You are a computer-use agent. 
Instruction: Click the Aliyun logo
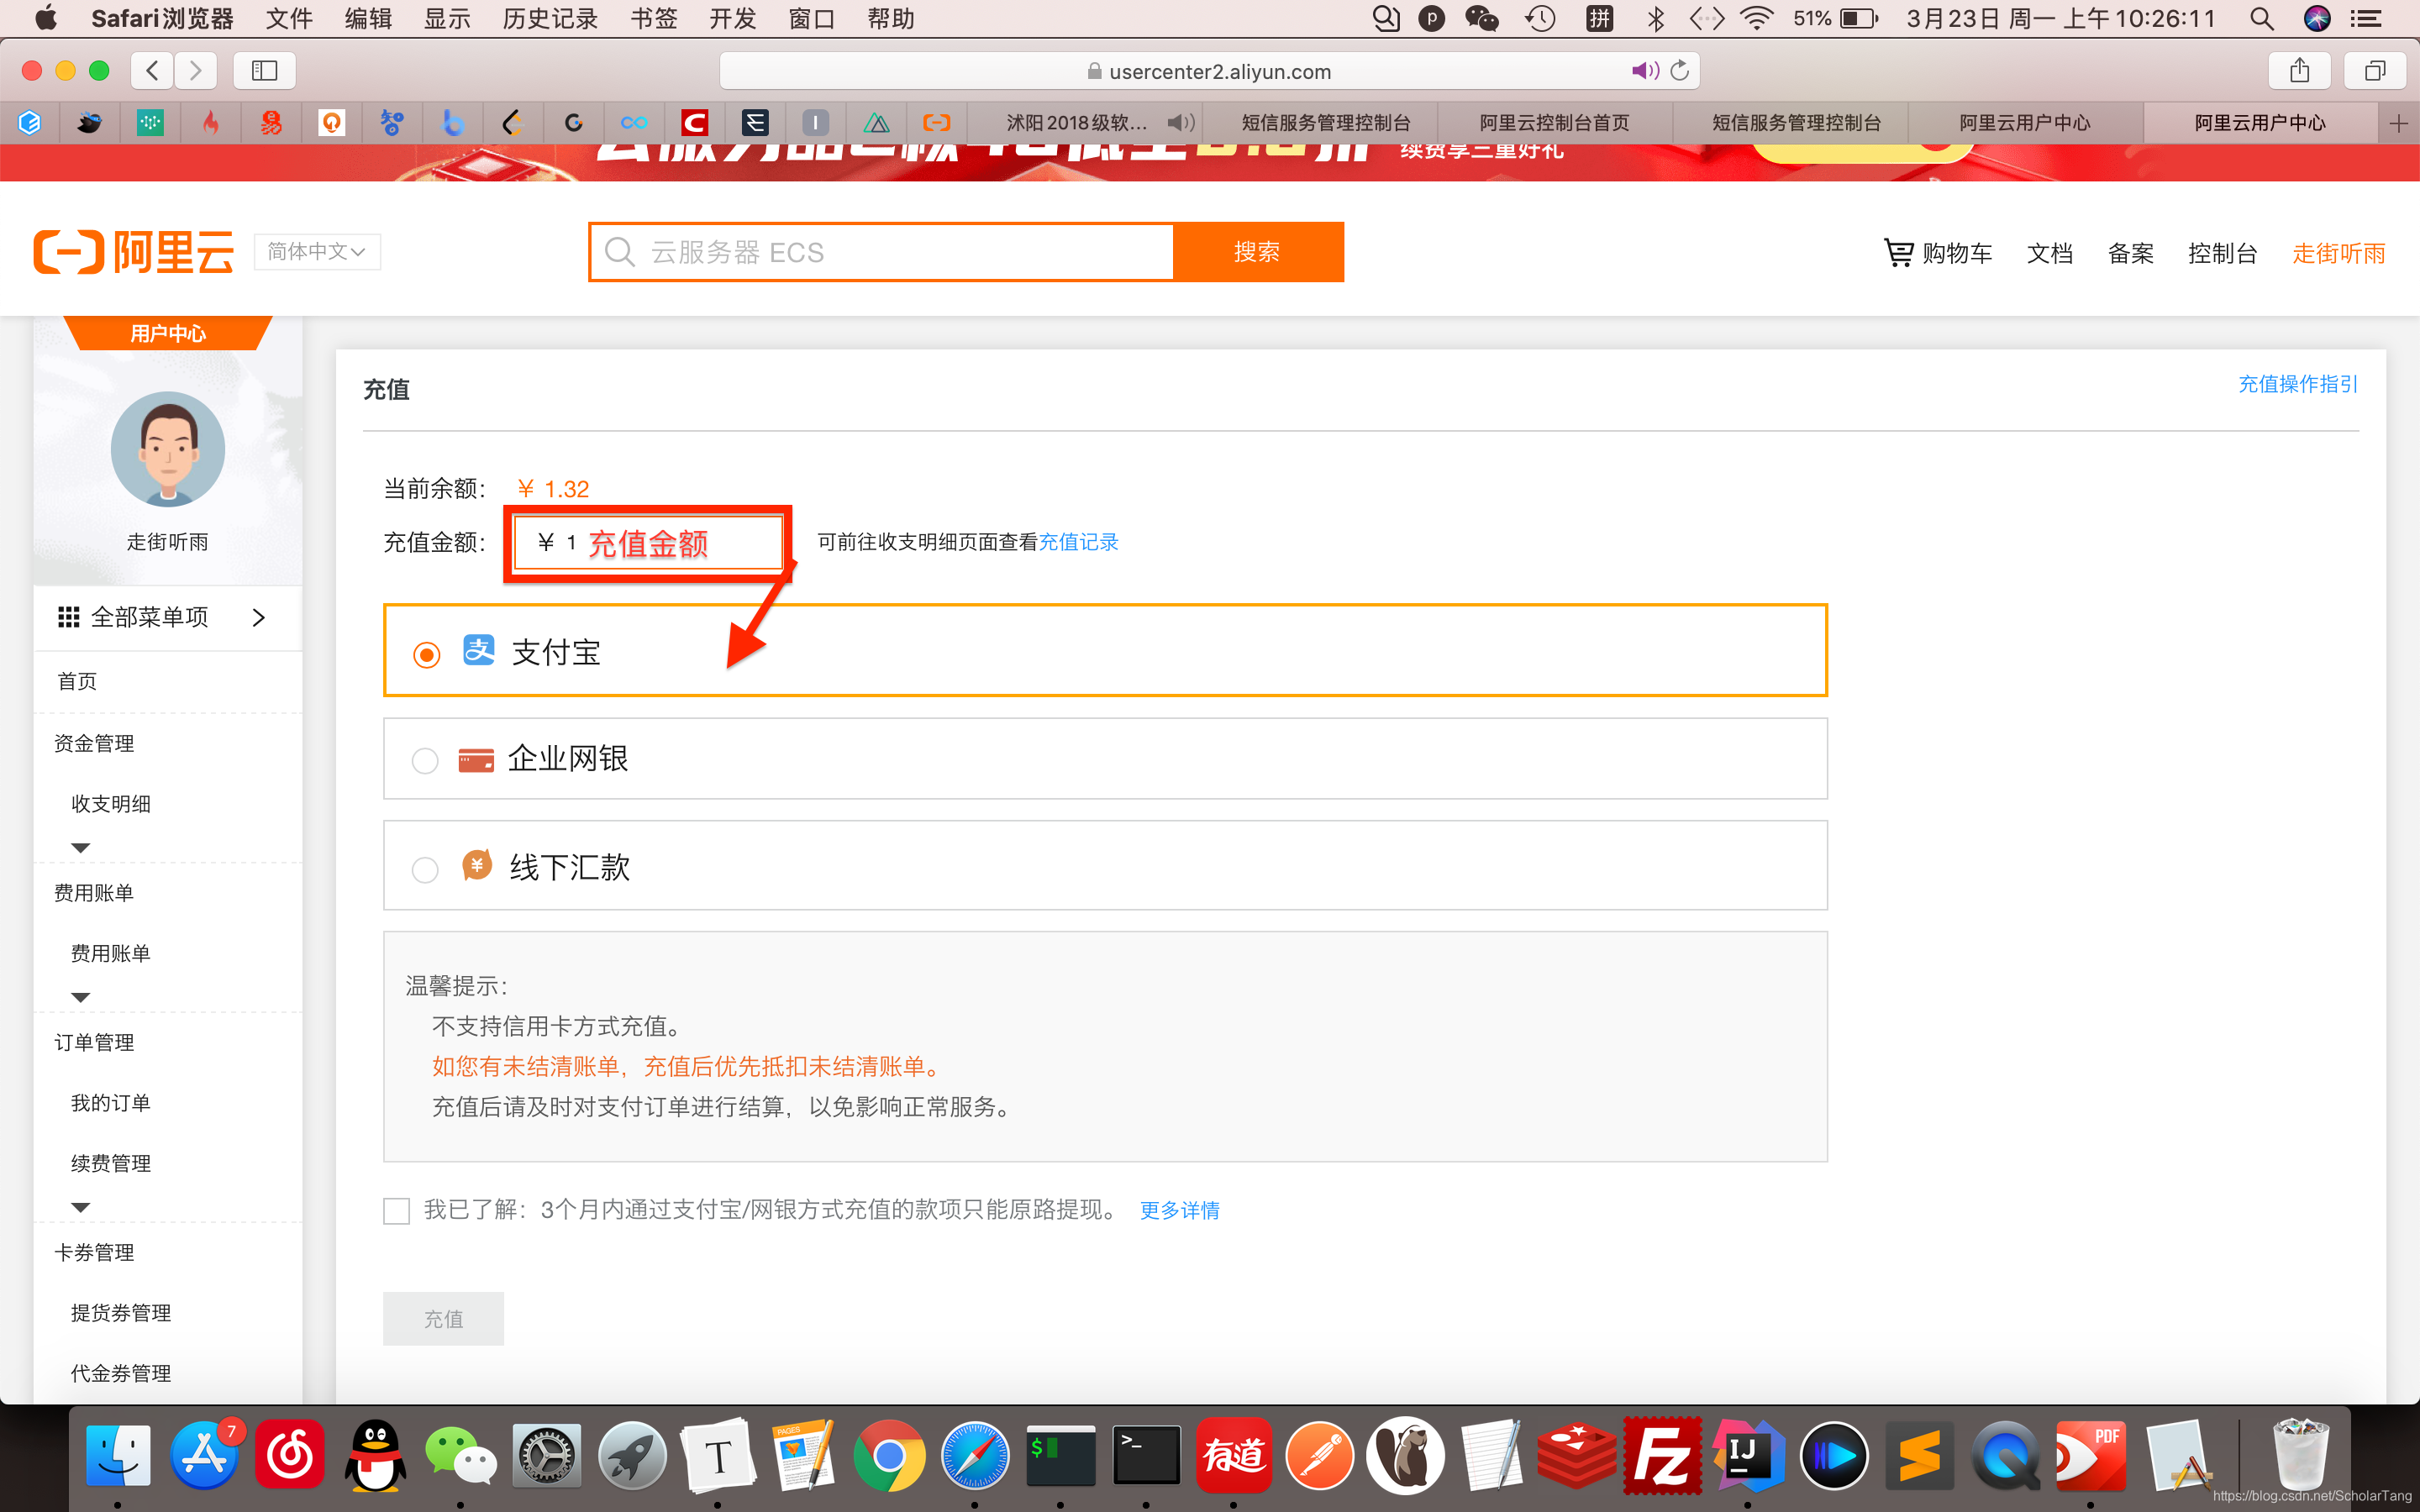pyautogui.click(x=134, y=252)
